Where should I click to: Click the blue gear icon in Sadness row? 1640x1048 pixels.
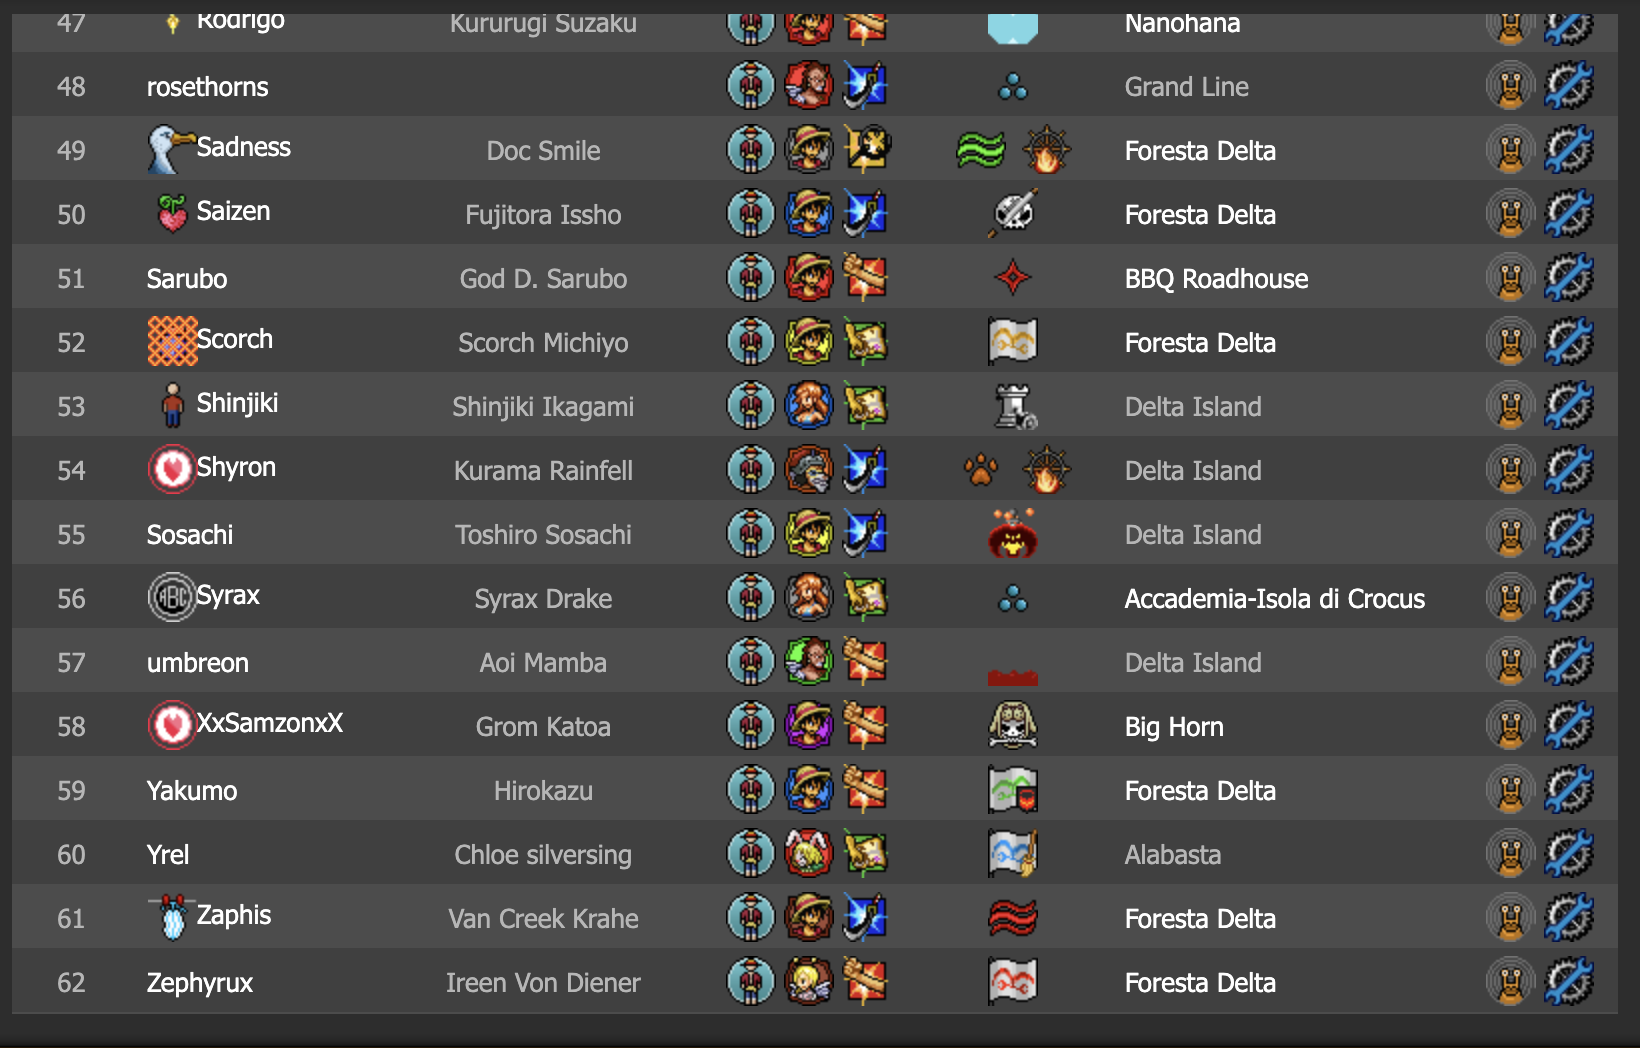pos(1568,150)
